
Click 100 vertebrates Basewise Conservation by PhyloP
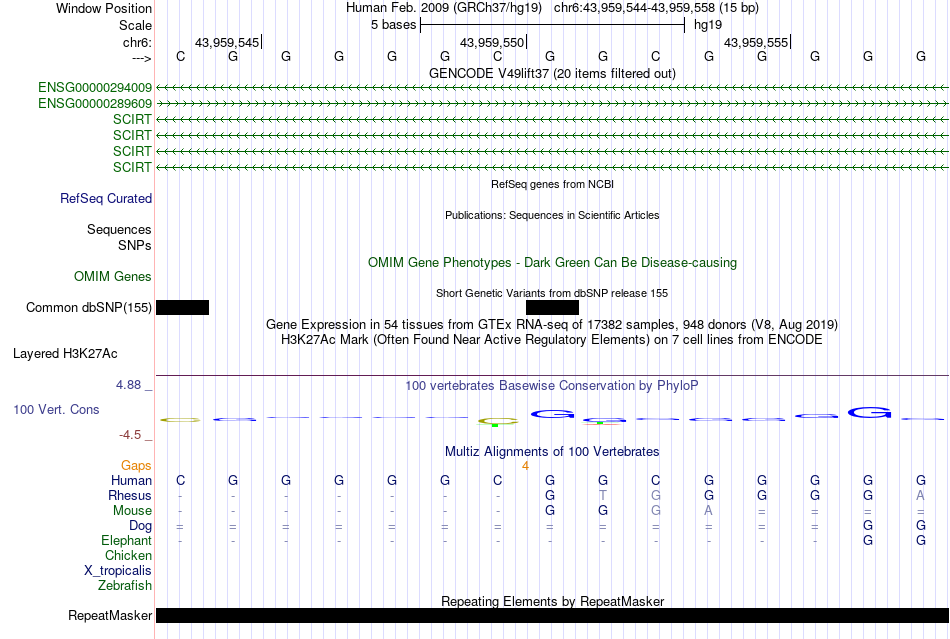552,386
